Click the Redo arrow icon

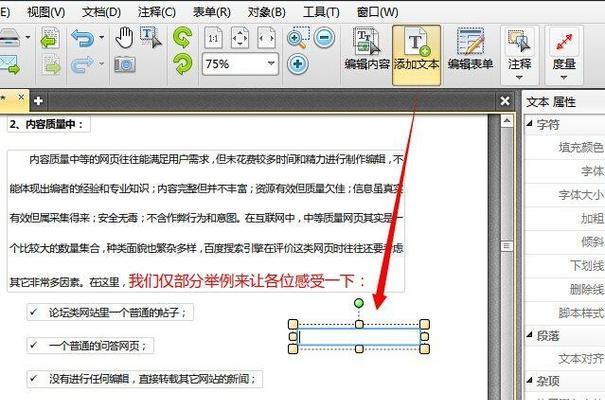click(x=82, y=64)
